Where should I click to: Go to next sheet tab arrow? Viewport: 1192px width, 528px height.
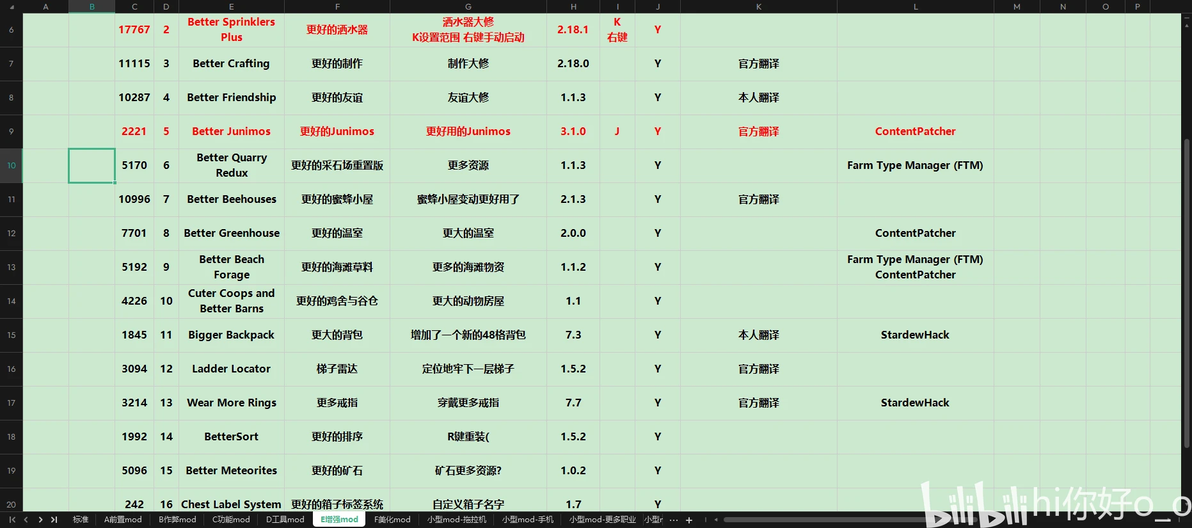point(40,520)
